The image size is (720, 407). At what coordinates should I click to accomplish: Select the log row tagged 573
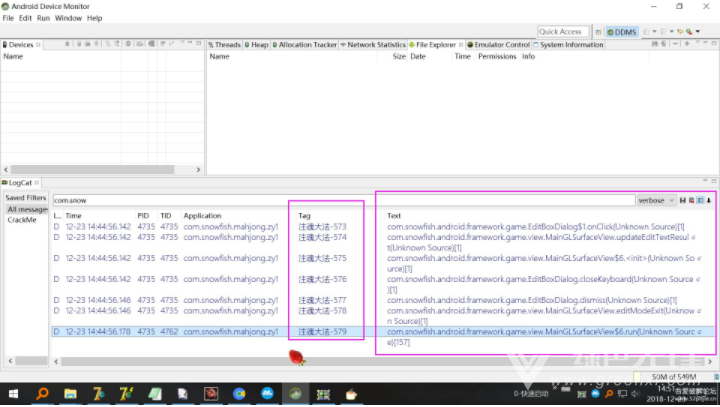383,226
